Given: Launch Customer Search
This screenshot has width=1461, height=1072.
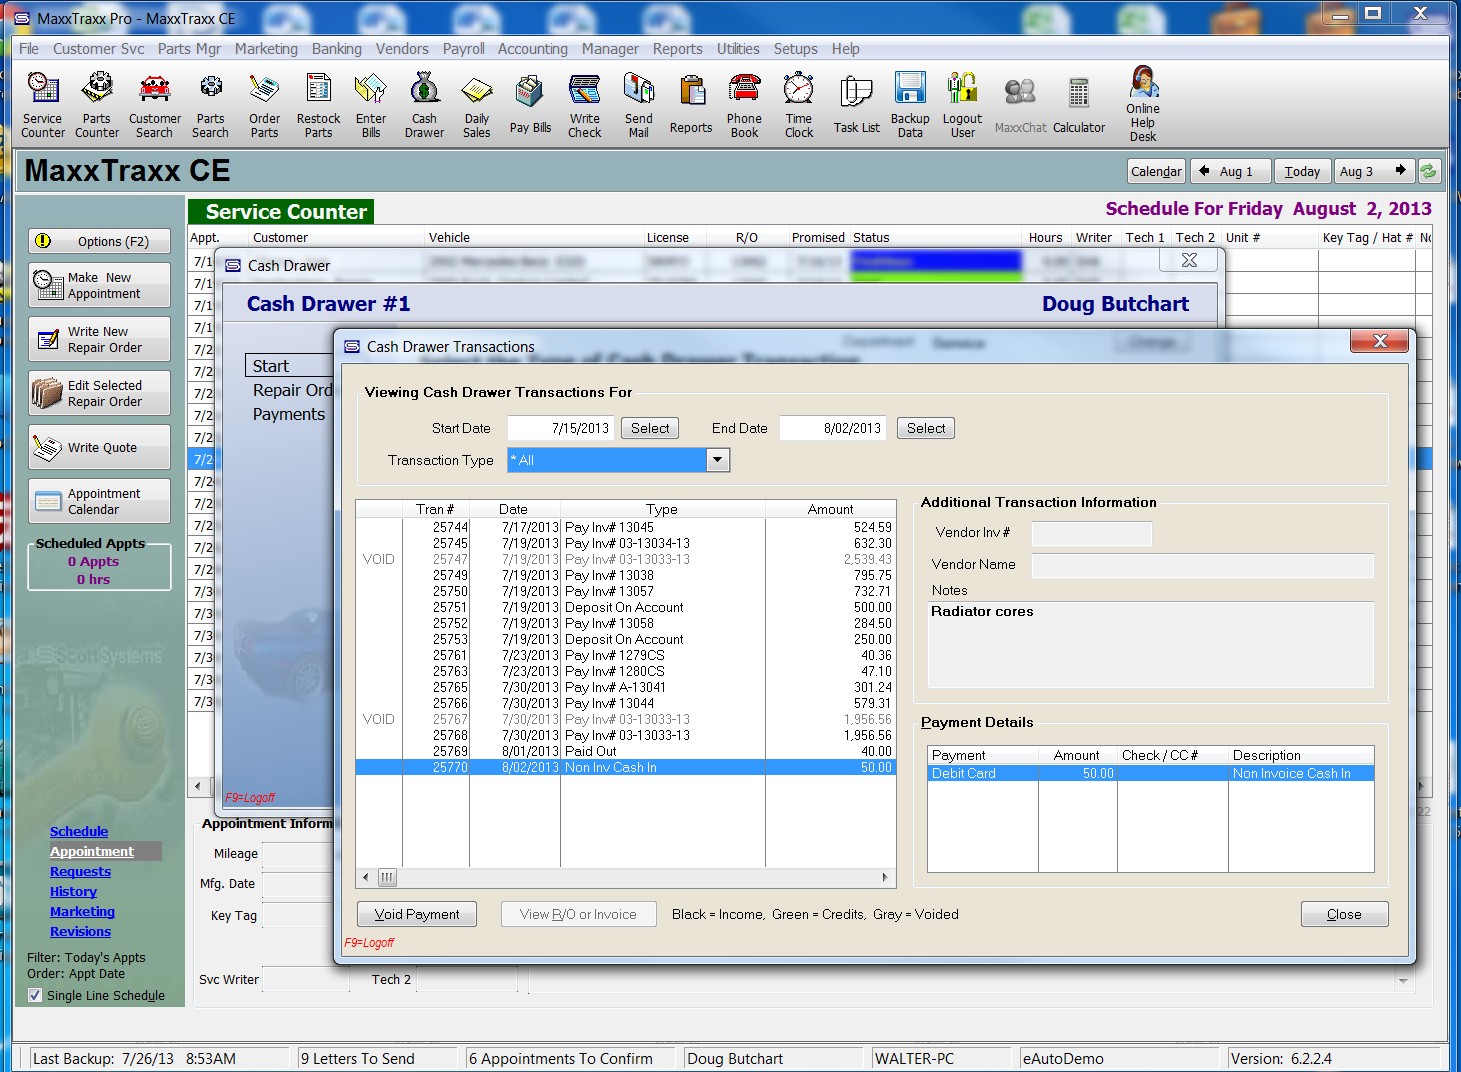Looking at the screenshot, I should click(x=155, y=105).
